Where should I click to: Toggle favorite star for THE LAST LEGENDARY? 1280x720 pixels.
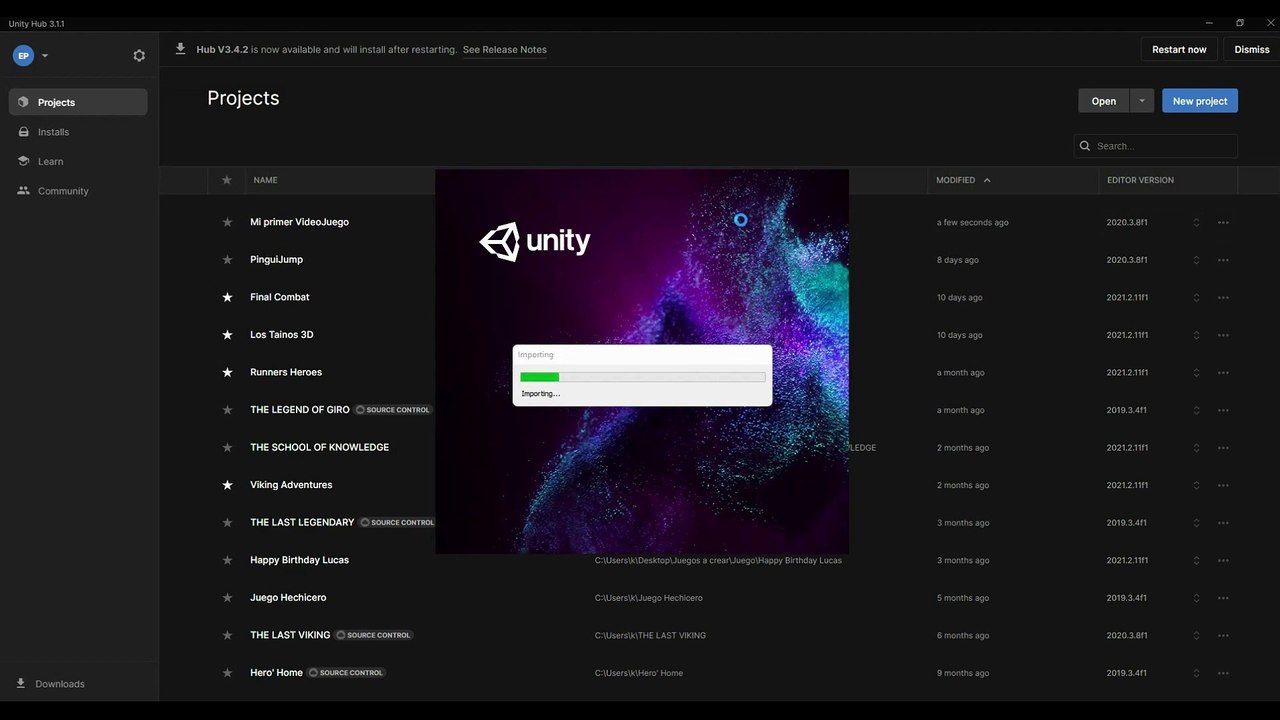pos(227,522)
